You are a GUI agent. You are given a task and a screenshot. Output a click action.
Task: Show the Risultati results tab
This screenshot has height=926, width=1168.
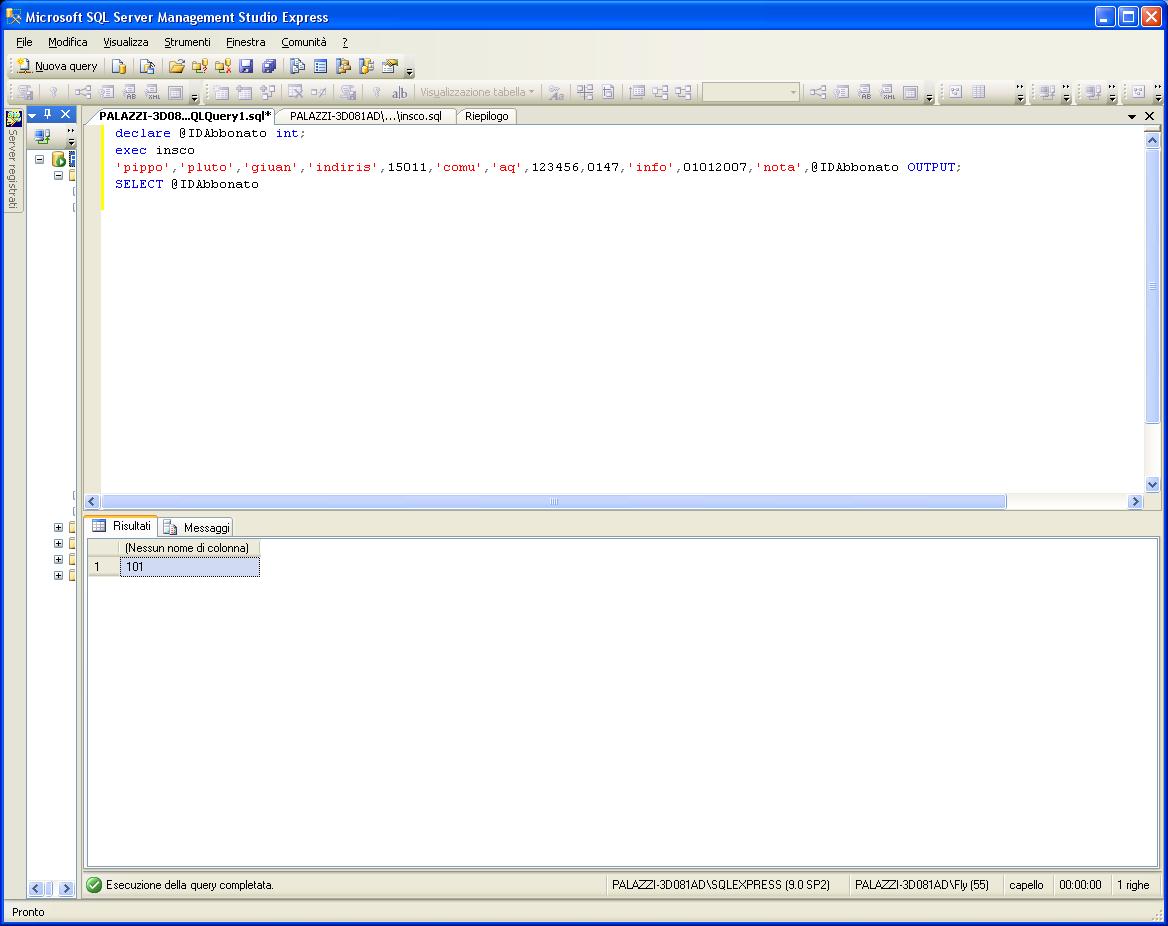[x=121, y=526]
